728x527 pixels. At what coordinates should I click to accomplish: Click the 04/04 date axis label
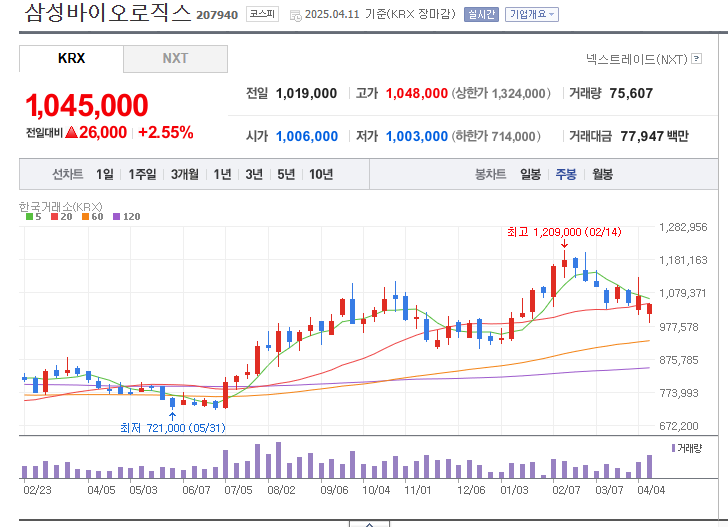[x=651, y=490]
